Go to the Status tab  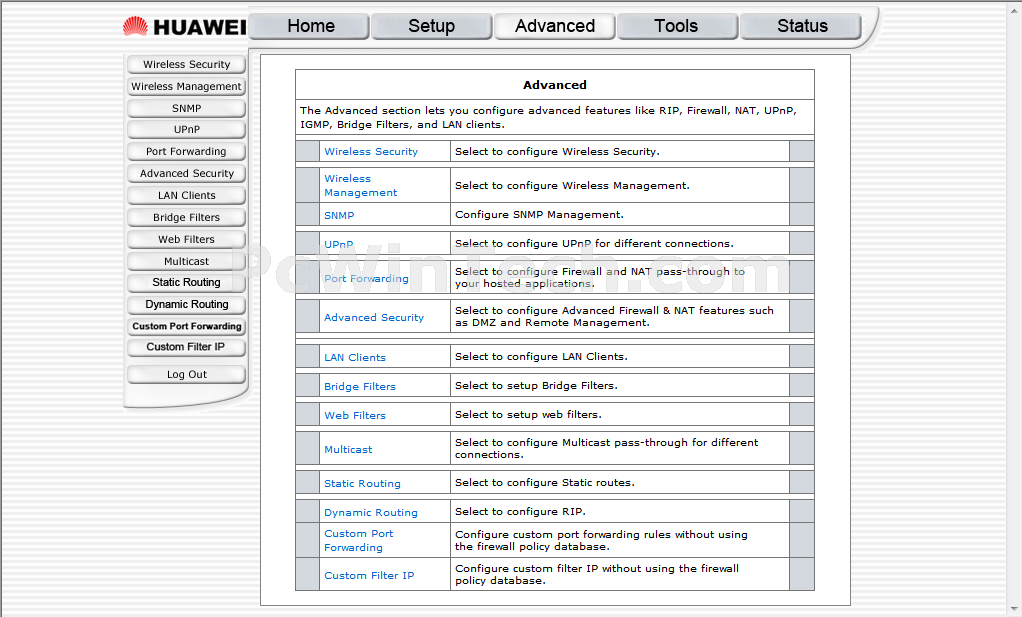[801, 26]
